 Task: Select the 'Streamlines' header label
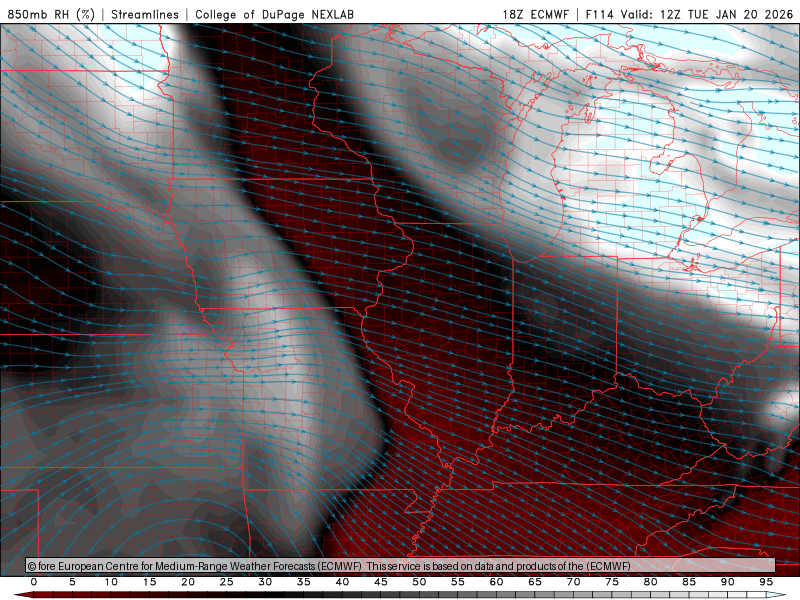pyautogui.click(x=145, y=14)
